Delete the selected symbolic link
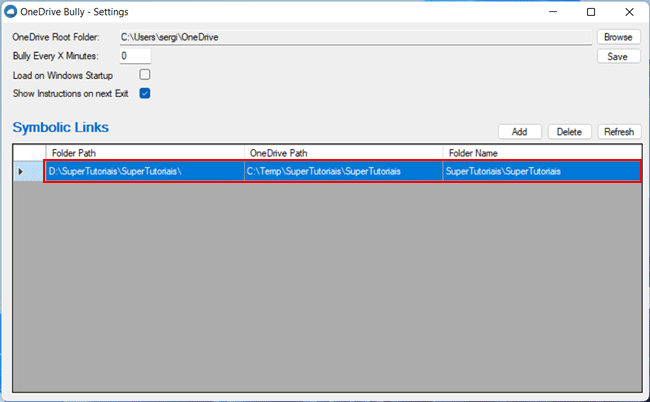Viewport: 650px width, 402px height. pos(569,132)
